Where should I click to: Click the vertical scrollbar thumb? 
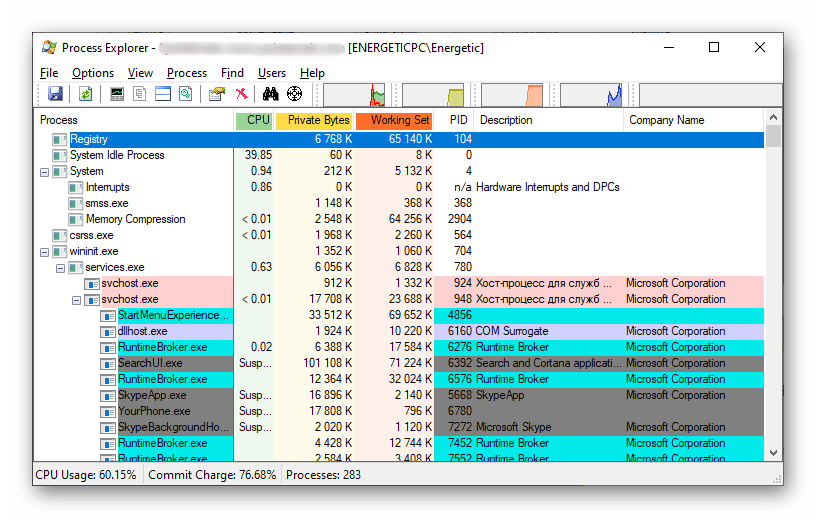[x=773, y=136]
